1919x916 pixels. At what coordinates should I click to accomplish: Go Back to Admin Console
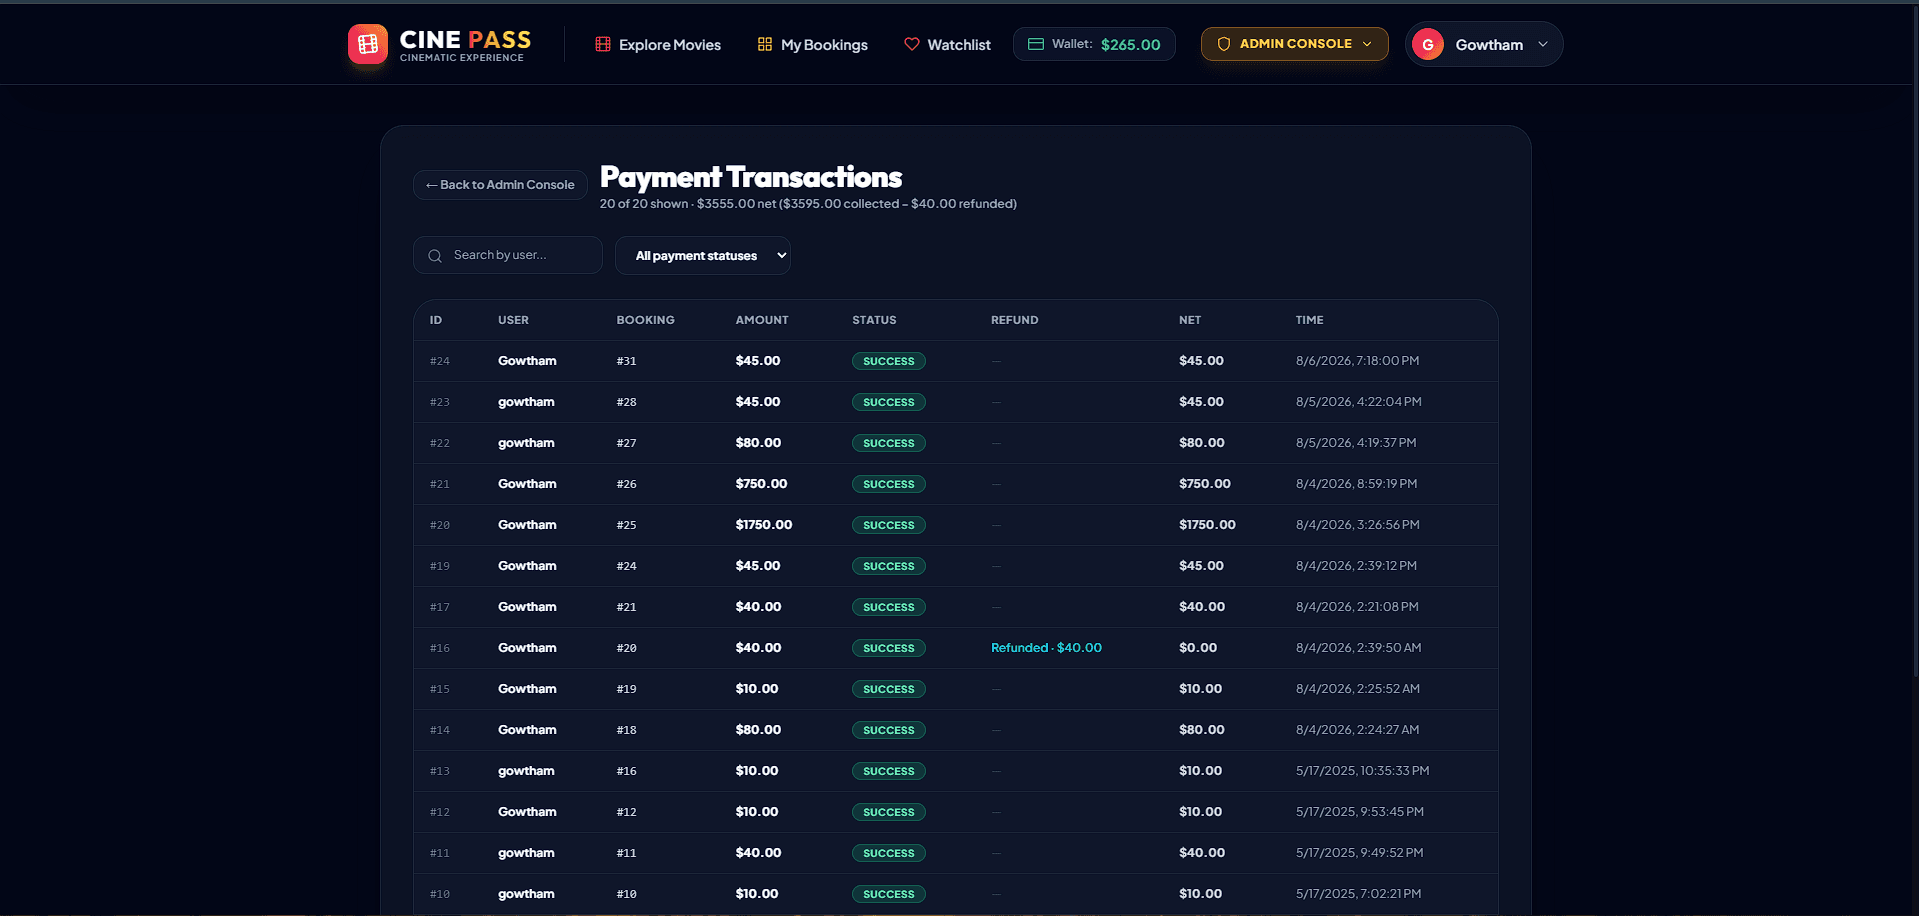point(500,185)
